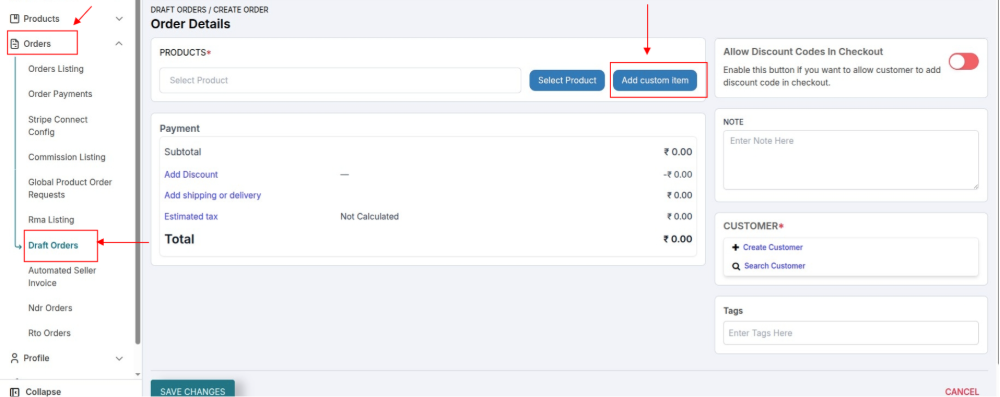This screenshot has width=1000, height=397.
Task: Open Commission Listing in sidebar
Action: (x=67, y=157)
